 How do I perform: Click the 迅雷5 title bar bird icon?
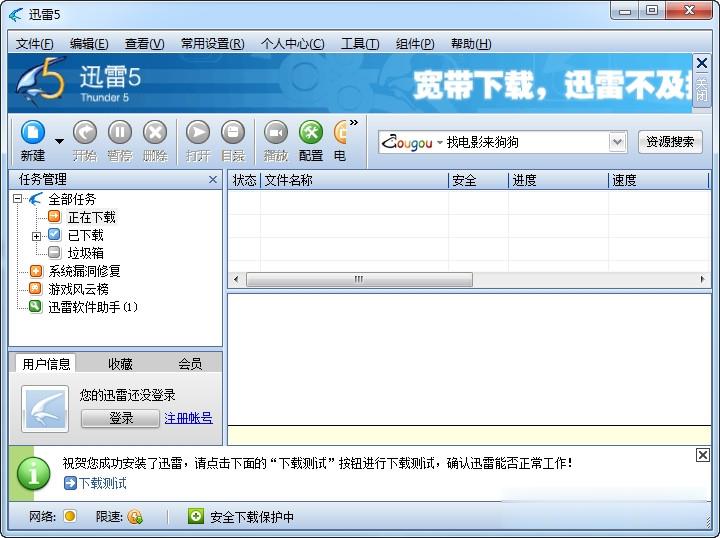16,15
